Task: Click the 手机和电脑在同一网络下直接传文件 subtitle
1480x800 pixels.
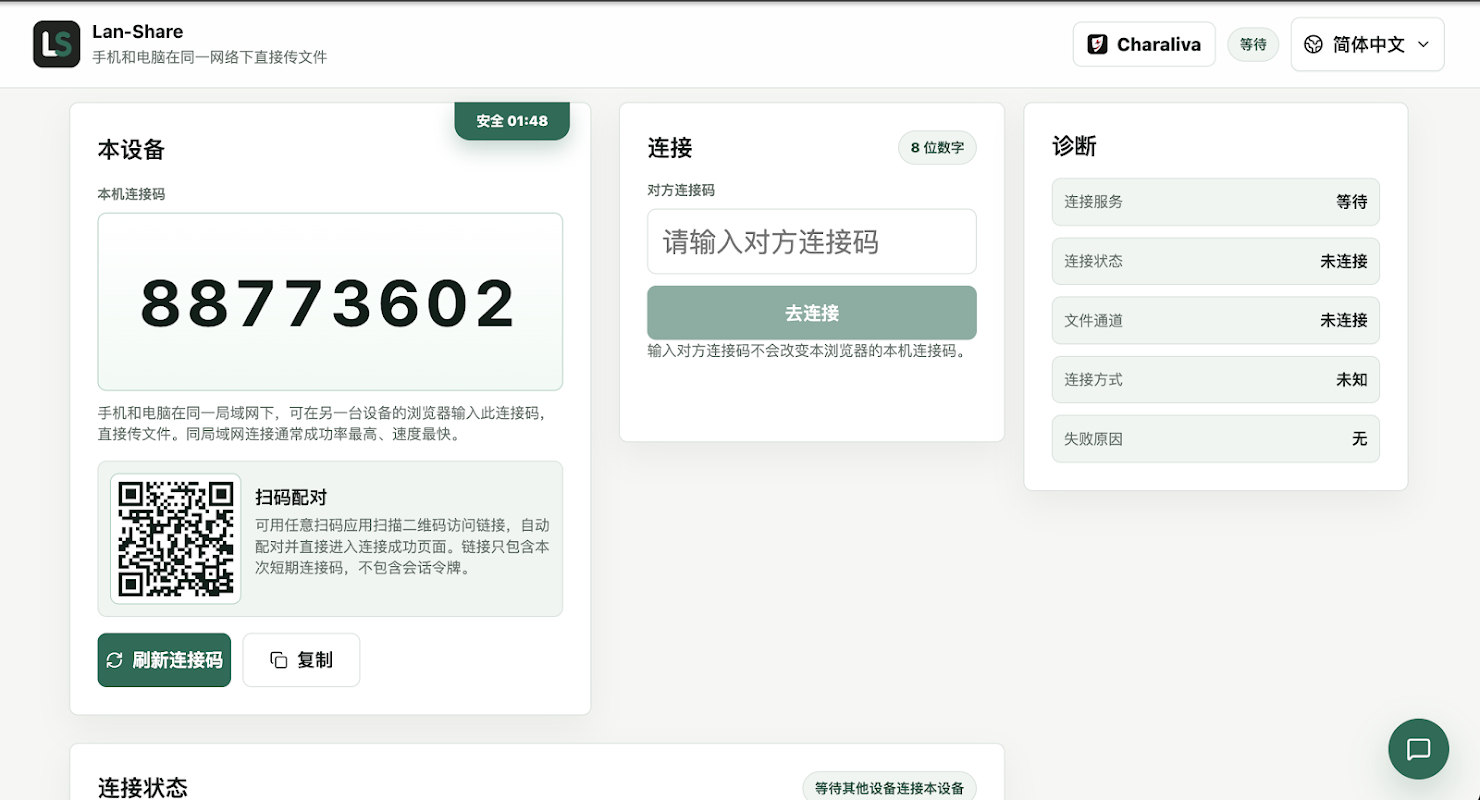Action: [210, 58]
